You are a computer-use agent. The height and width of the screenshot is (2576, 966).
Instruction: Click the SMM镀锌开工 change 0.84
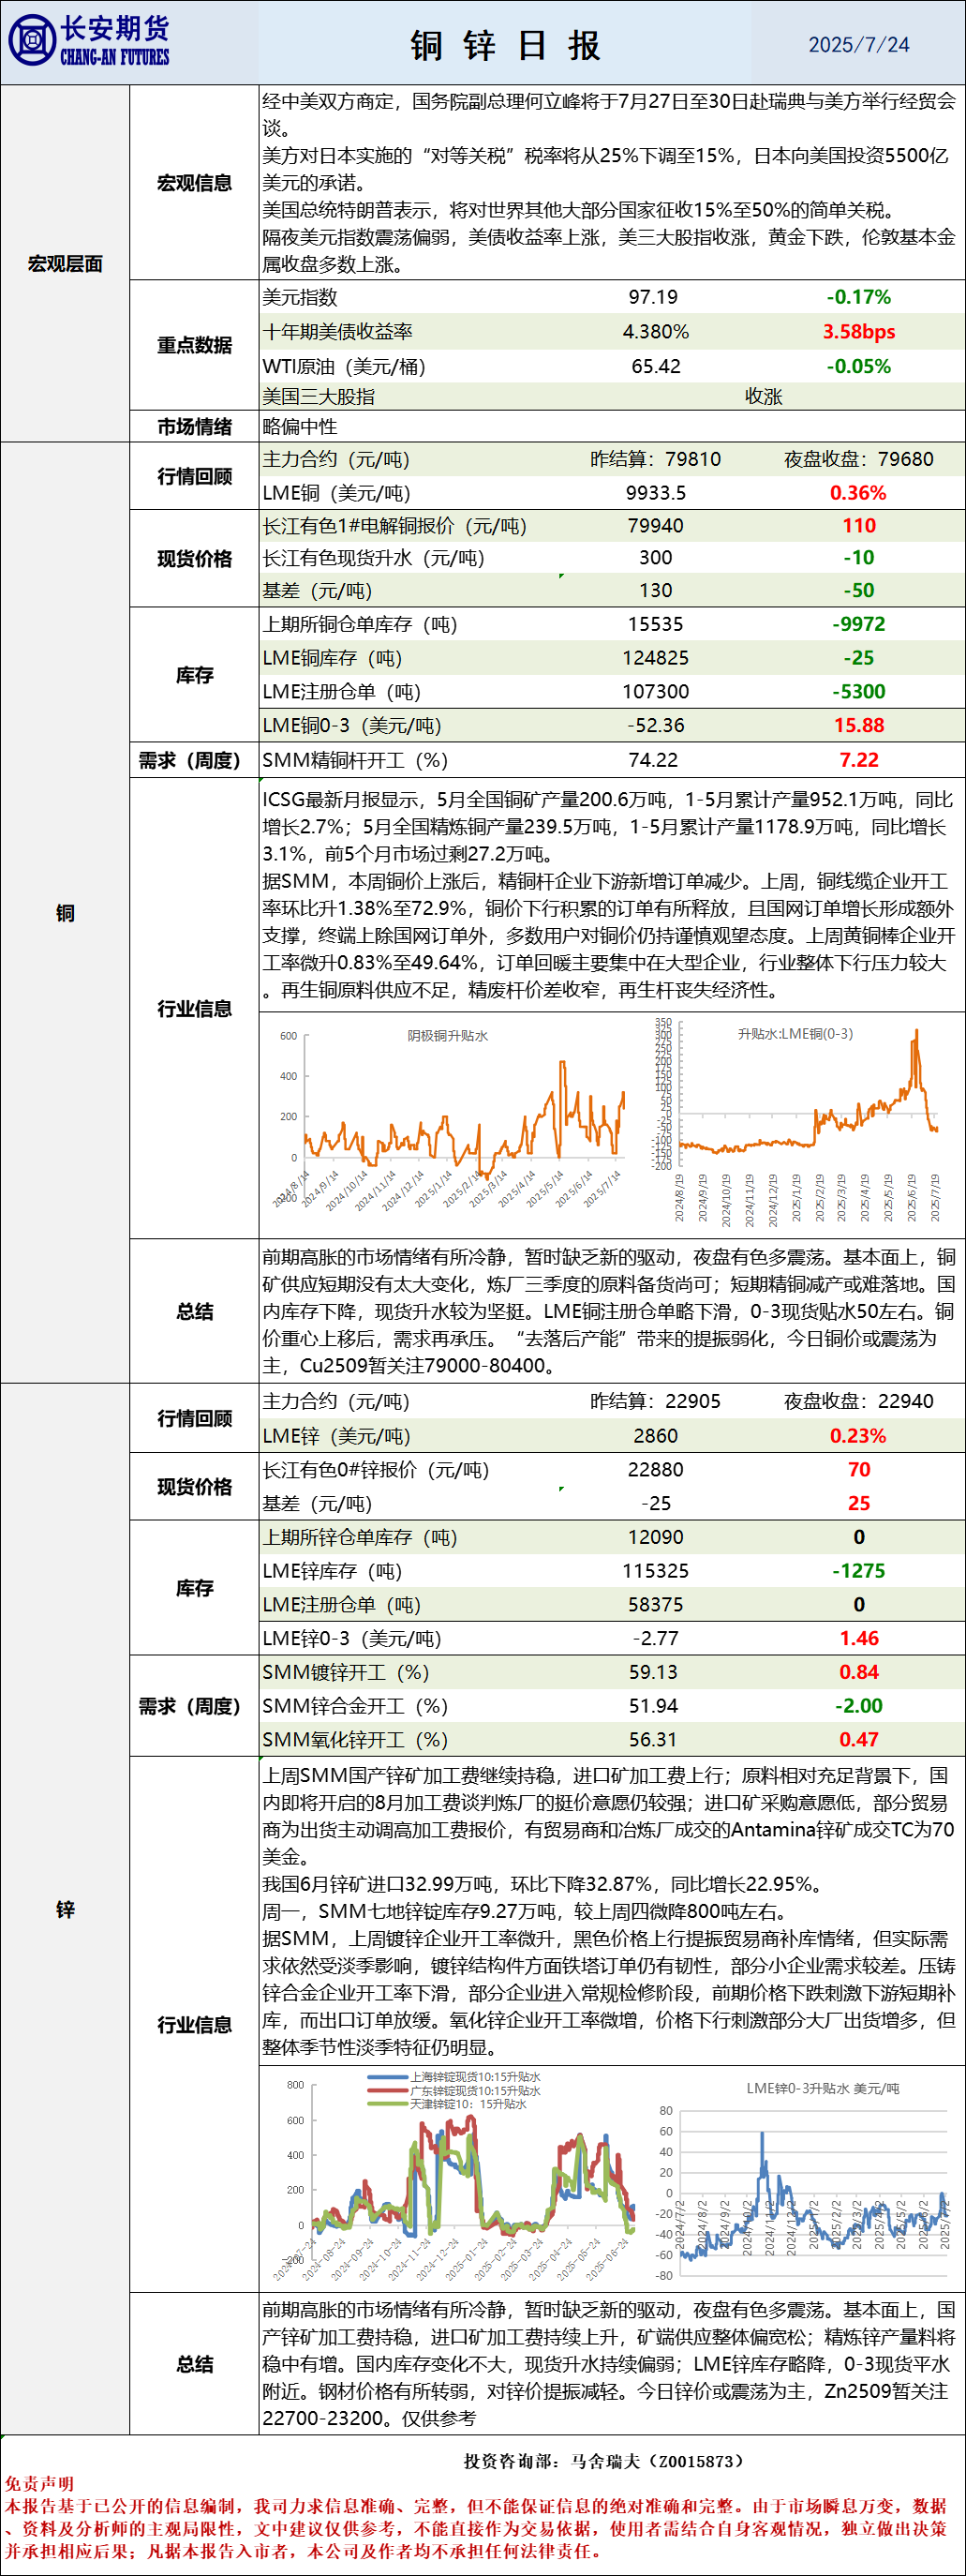(x=859, y=1672)
